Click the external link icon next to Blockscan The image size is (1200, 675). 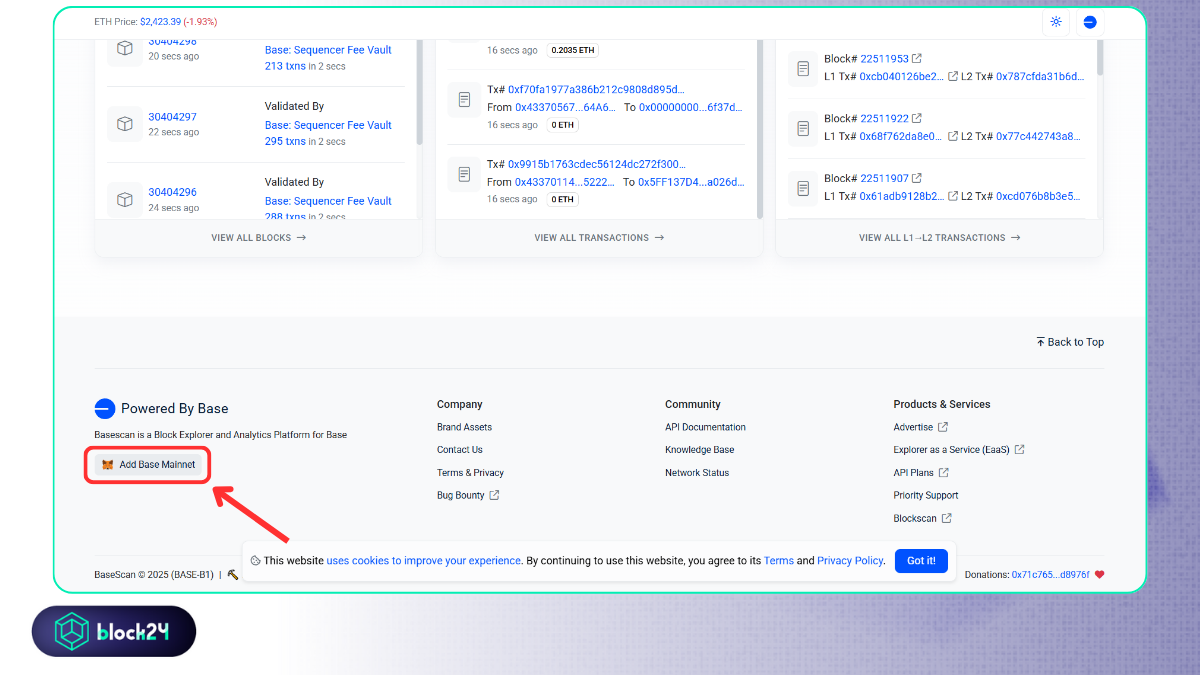tap(946, 518)
